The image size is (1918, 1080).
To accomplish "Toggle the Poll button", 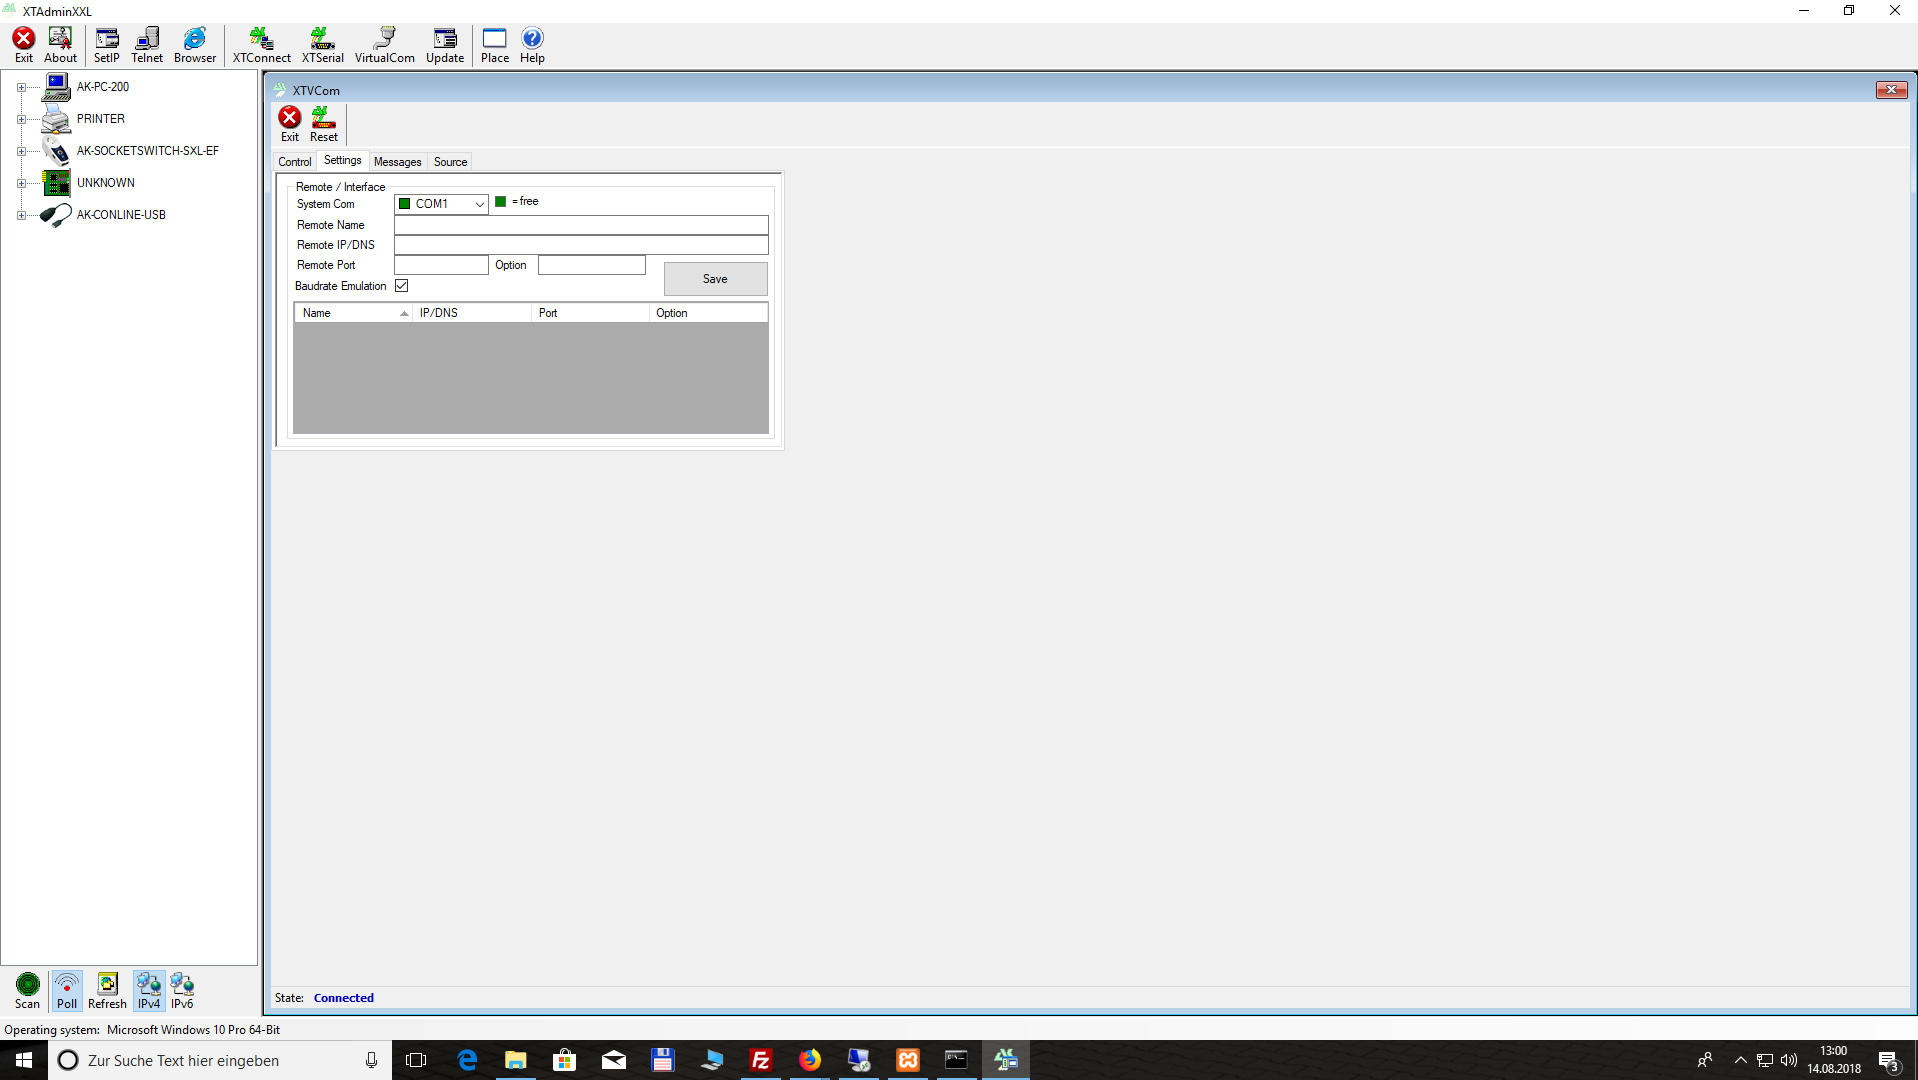I will pos(67,991).
